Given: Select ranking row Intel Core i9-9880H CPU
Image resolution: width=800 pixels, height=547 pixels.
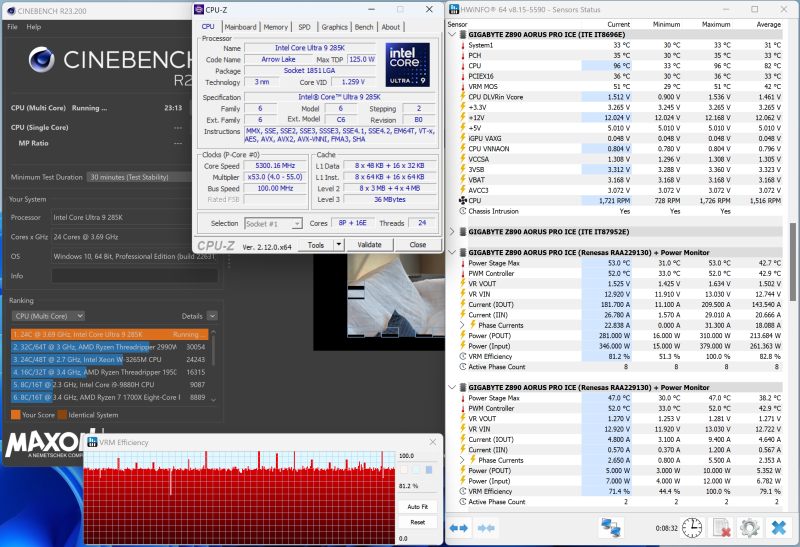Looking at the screenshot, I should tap(109, 385).
